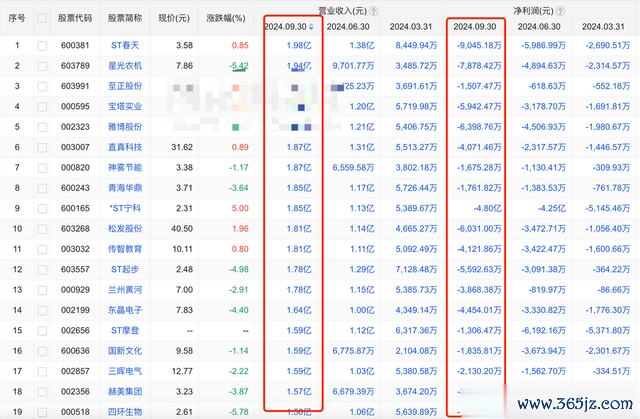Check the box for 002857 三晖电气
Screen dimensions: 640x419
coord(42,372)
